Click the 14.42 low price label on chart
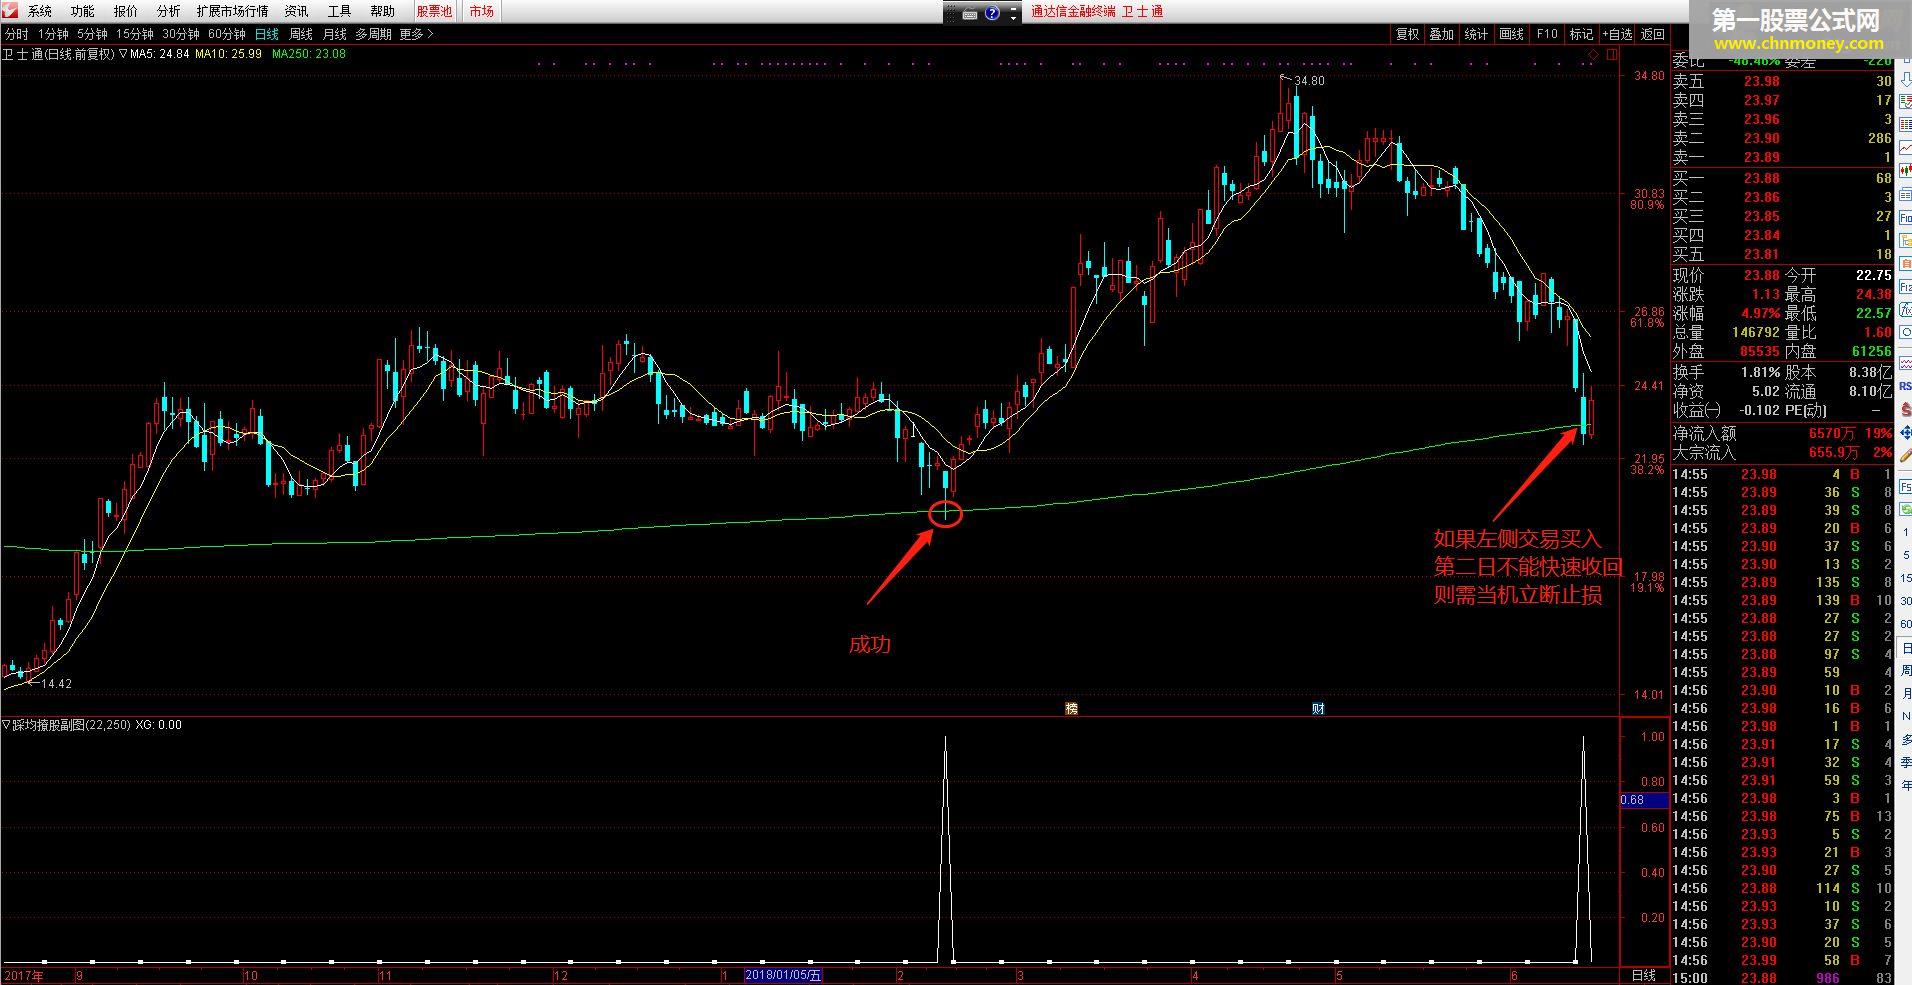Screen dimensions: 1912x985 tap(56, 684)
